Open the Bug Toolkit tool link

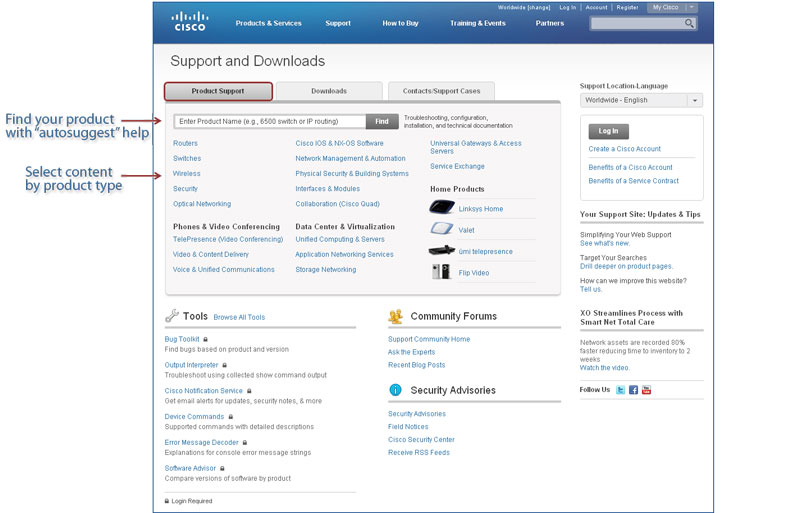(182, 339)
